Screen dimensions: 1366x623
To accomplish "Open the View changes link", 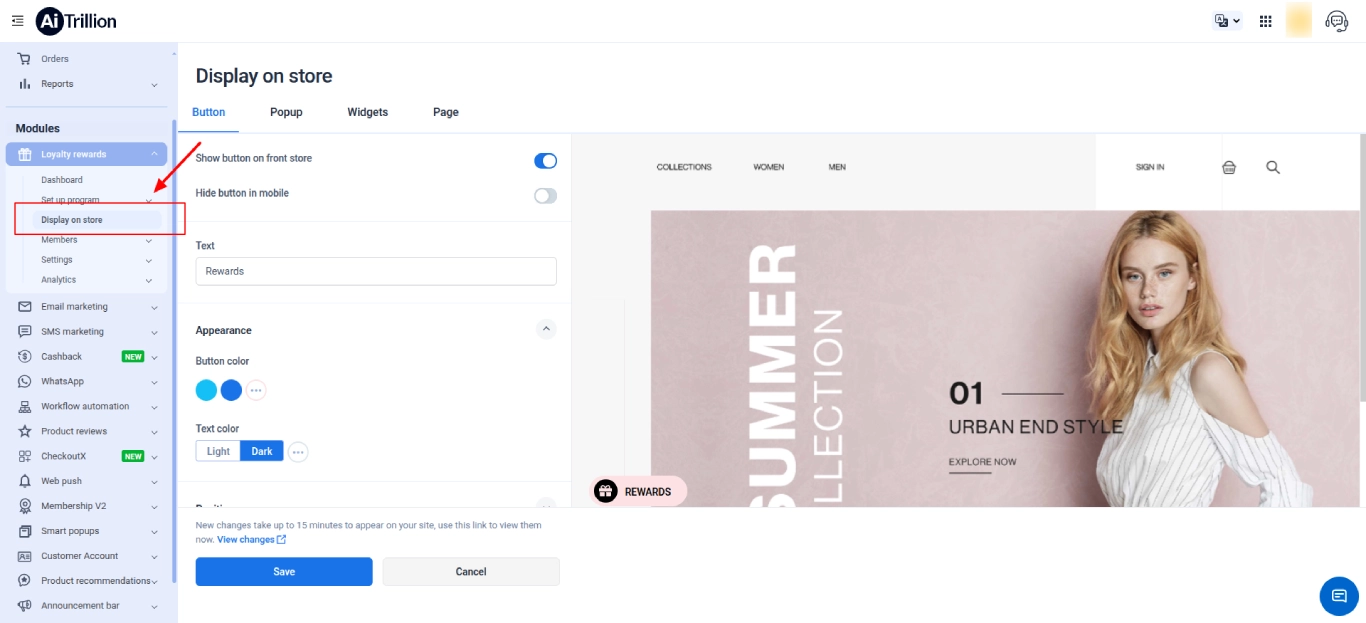I will [252, 540].
